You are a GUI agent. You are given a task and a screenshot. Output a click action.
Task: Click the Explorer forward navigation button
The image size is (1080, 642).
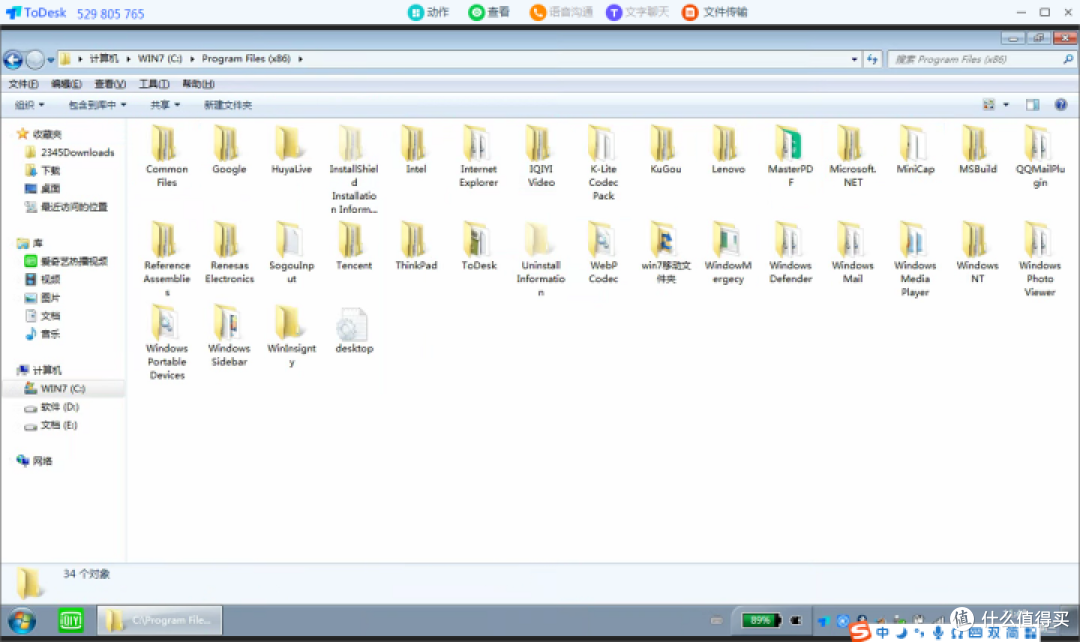[x=34, y=59]
